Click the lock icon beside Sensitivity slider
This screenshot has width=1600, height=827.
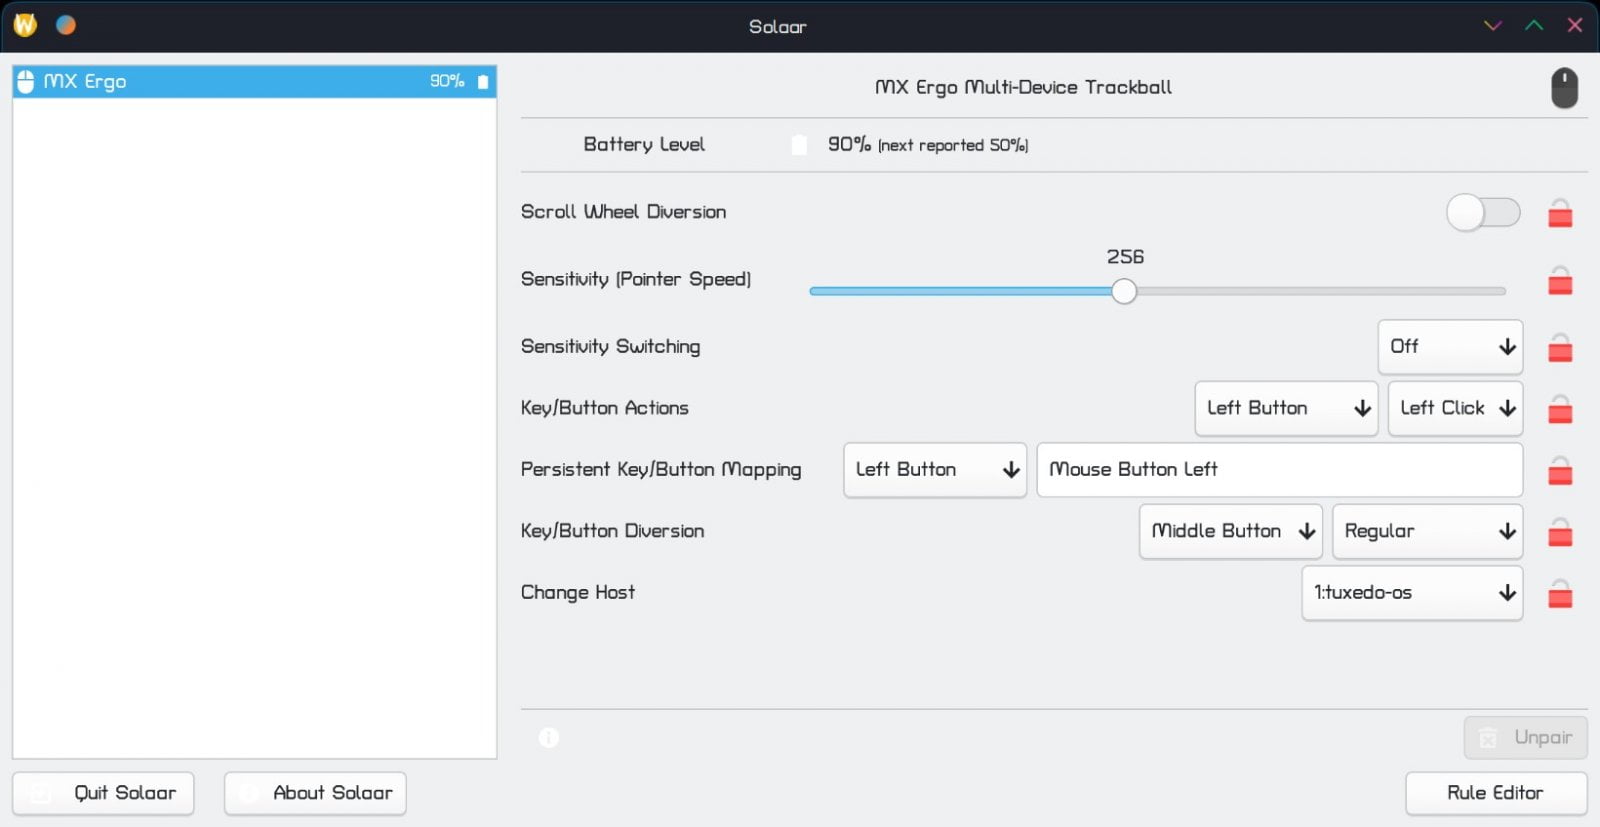point(1560,282)
